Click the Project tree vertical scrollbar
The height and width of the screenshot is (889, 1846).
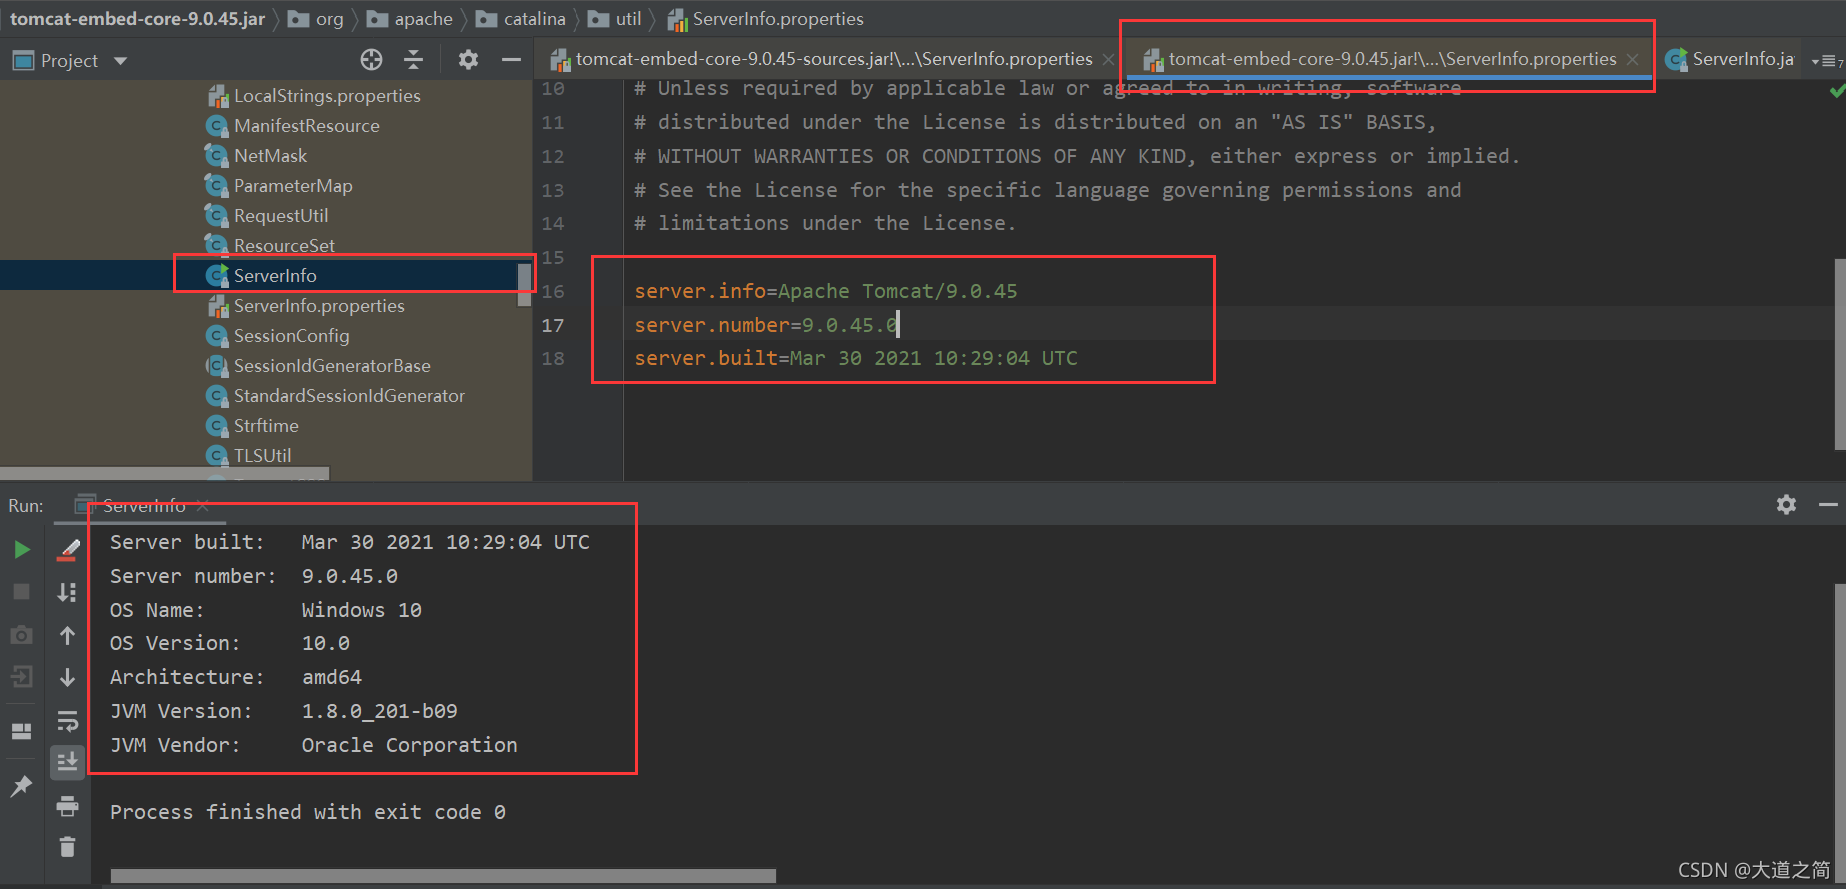pyautogui.click(x=524, y=285)
